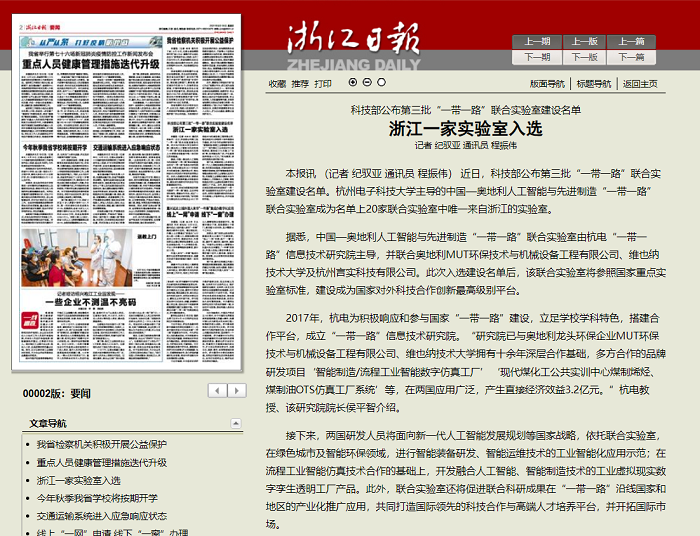Image resolution: width=700 pixels, height=536 pixels.
Task: Click the article title 浙江一家实验室入选
Action: [465, 129]
